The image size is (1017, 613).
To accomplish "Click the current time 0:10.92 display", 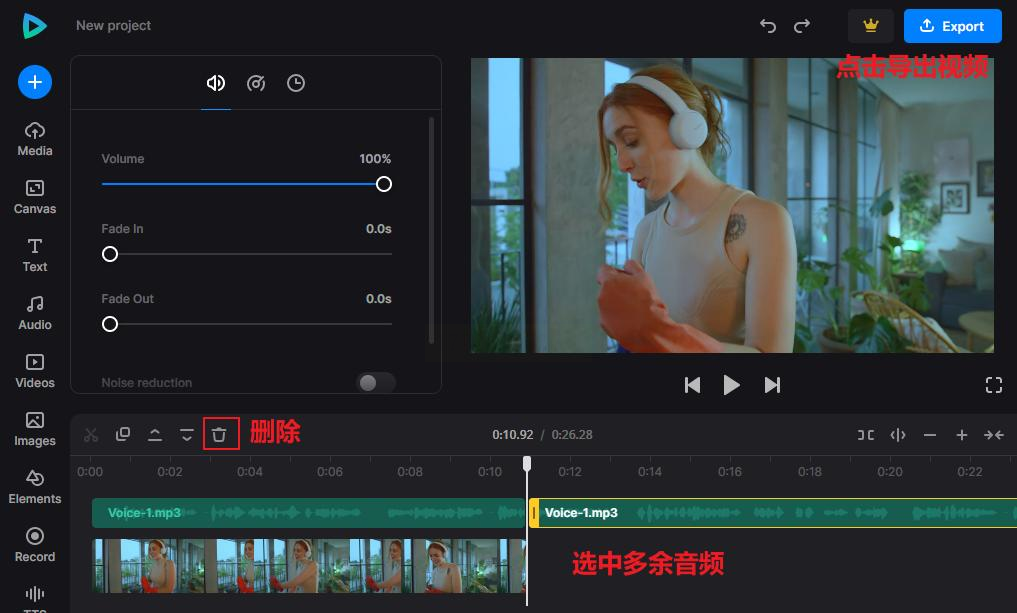I will tap(512, 435).
